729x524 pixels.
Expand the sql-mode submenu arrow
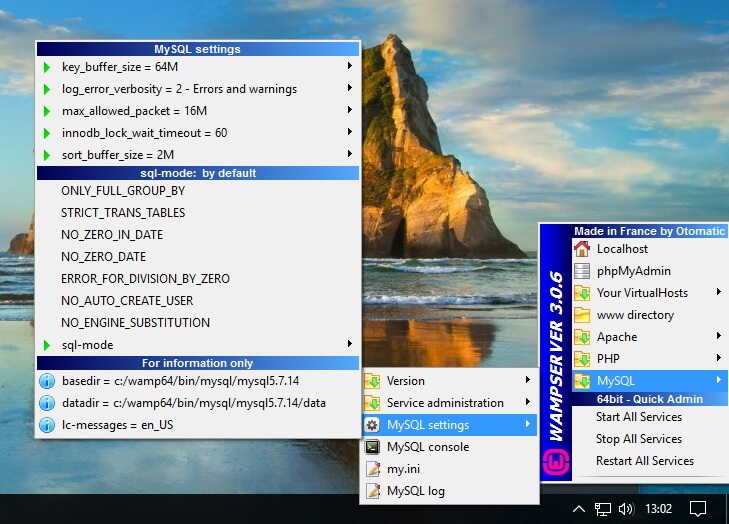click(x=349, y=345)
